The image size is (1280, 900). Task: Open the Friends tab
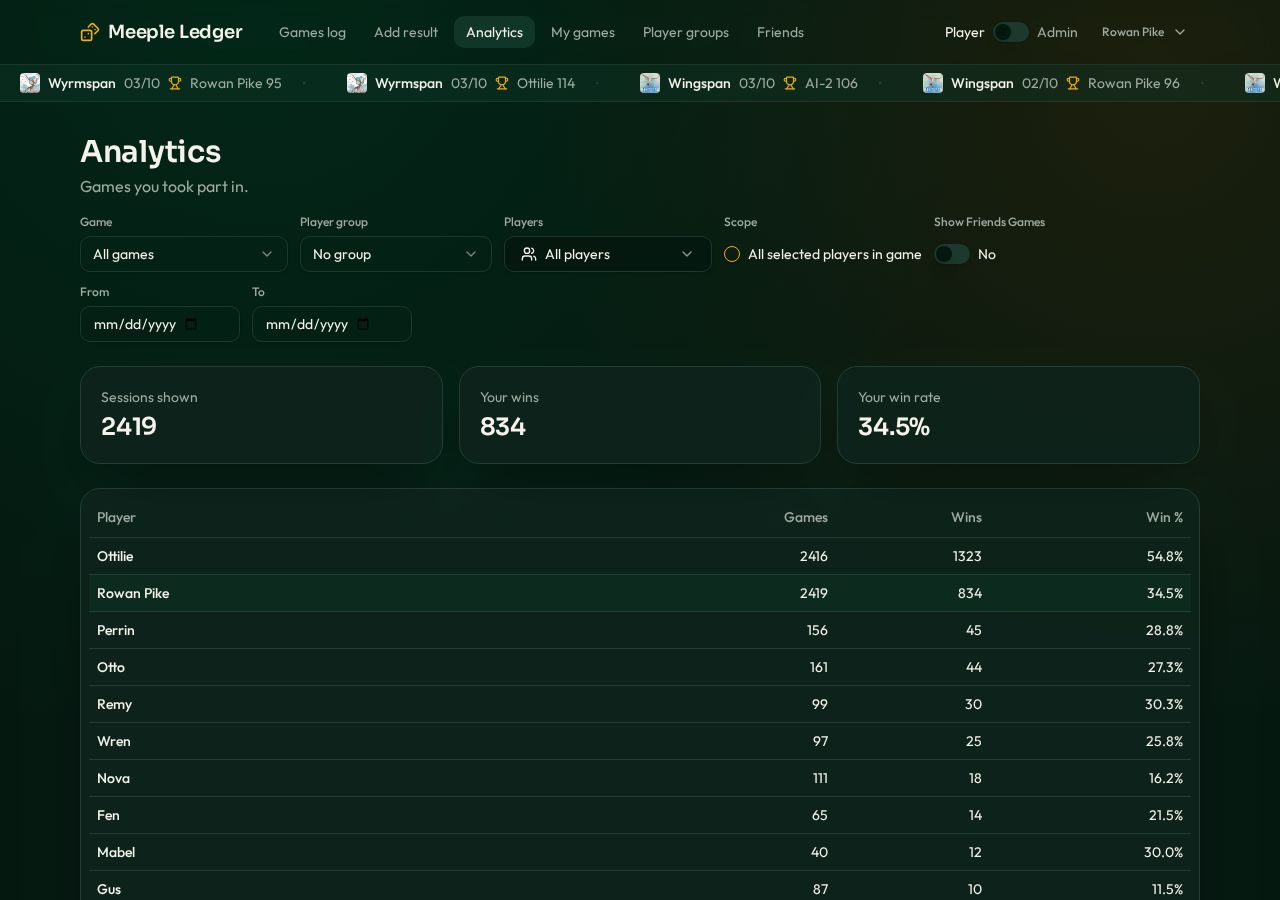[780, 32]
